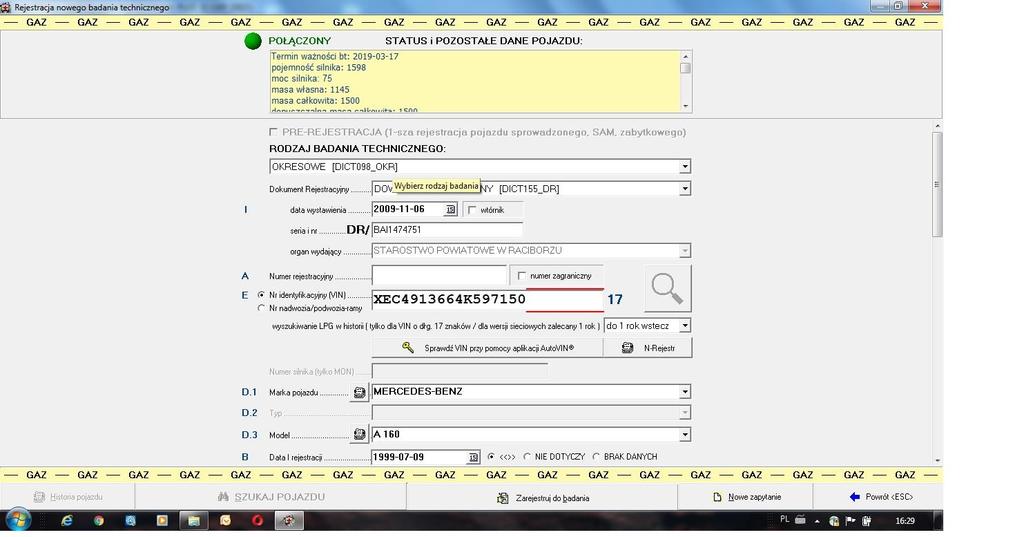Open the organ wydający dropdown
This screenshot has height=537, width=1024.
pyautogui.click(x=684, y=251)
